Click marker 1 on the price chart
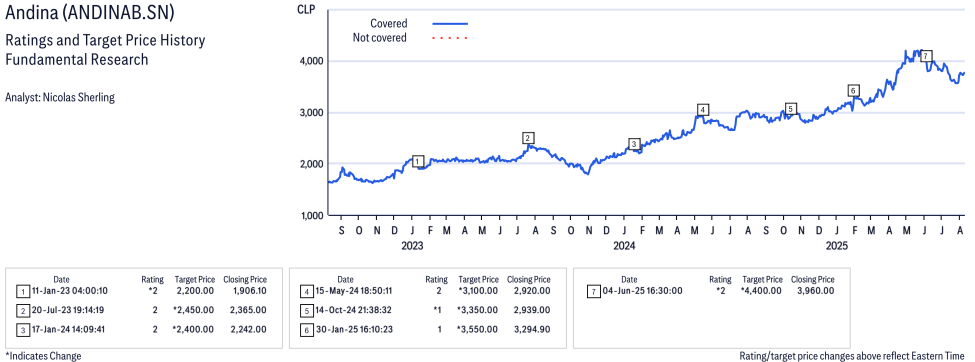 point(418,161)
